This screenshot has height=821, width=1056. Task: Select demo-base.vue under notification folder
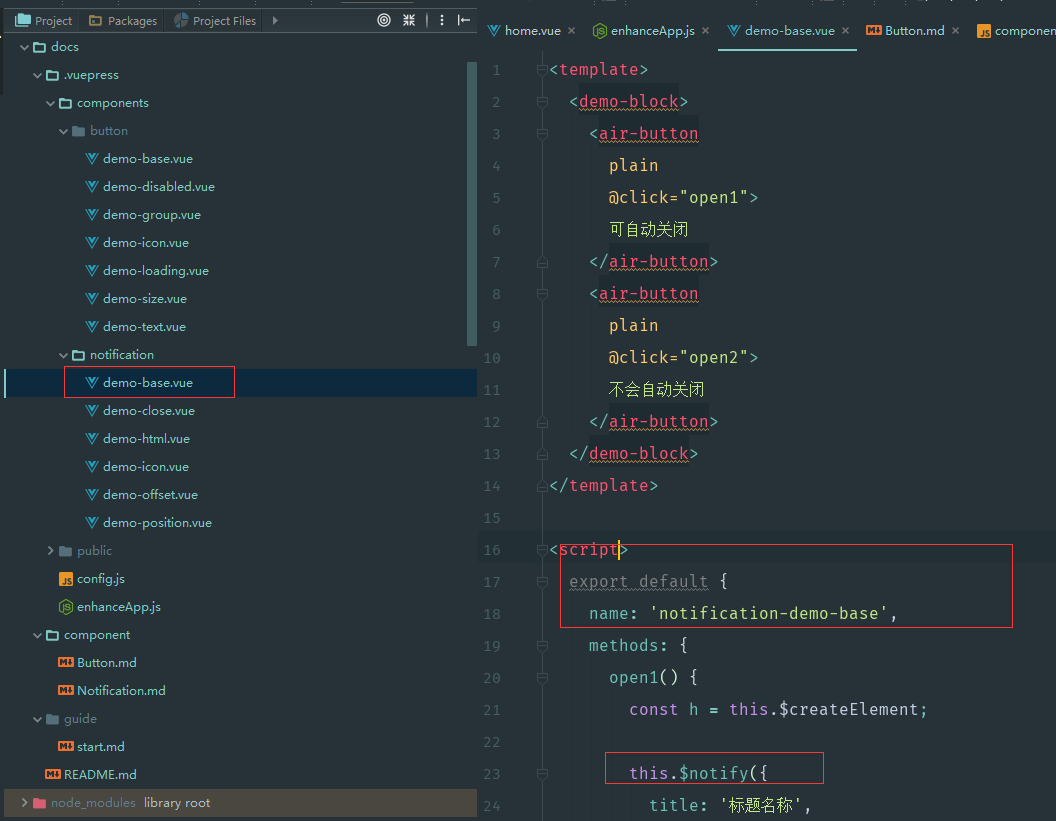point(148,383)
